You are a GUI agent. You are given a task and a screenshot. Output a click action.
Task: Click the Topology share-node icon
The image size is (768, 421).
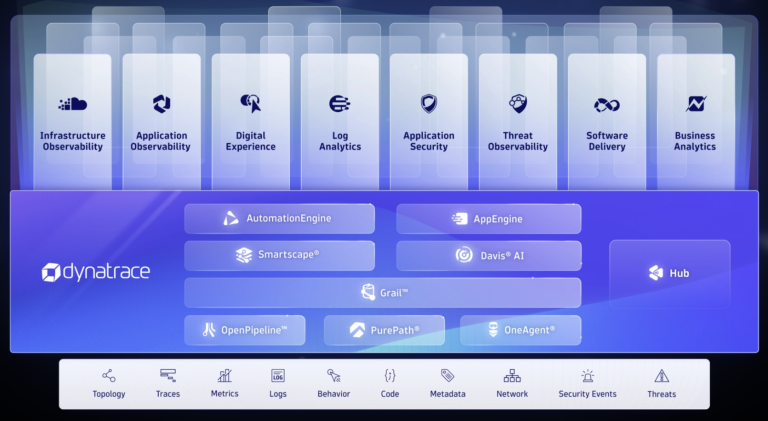(x=109, y=376)
